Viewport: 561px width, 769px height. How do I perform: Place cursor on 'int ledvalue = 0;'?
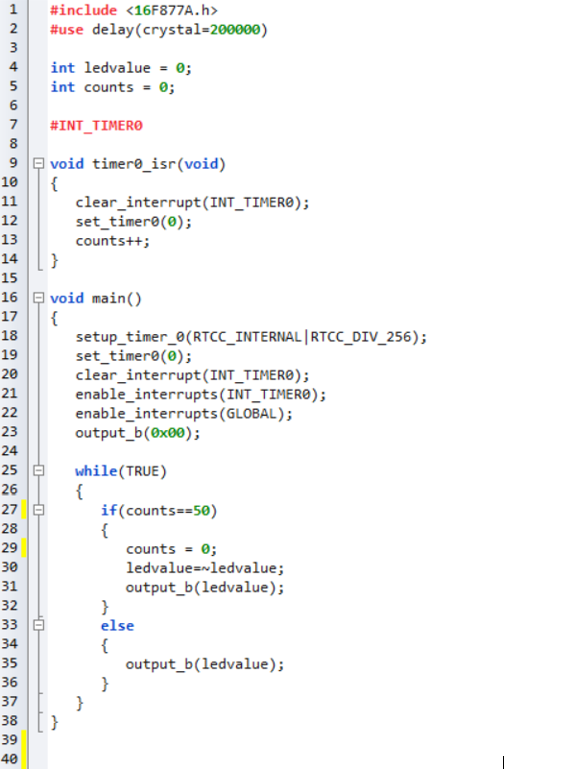[x=121, y=68]
